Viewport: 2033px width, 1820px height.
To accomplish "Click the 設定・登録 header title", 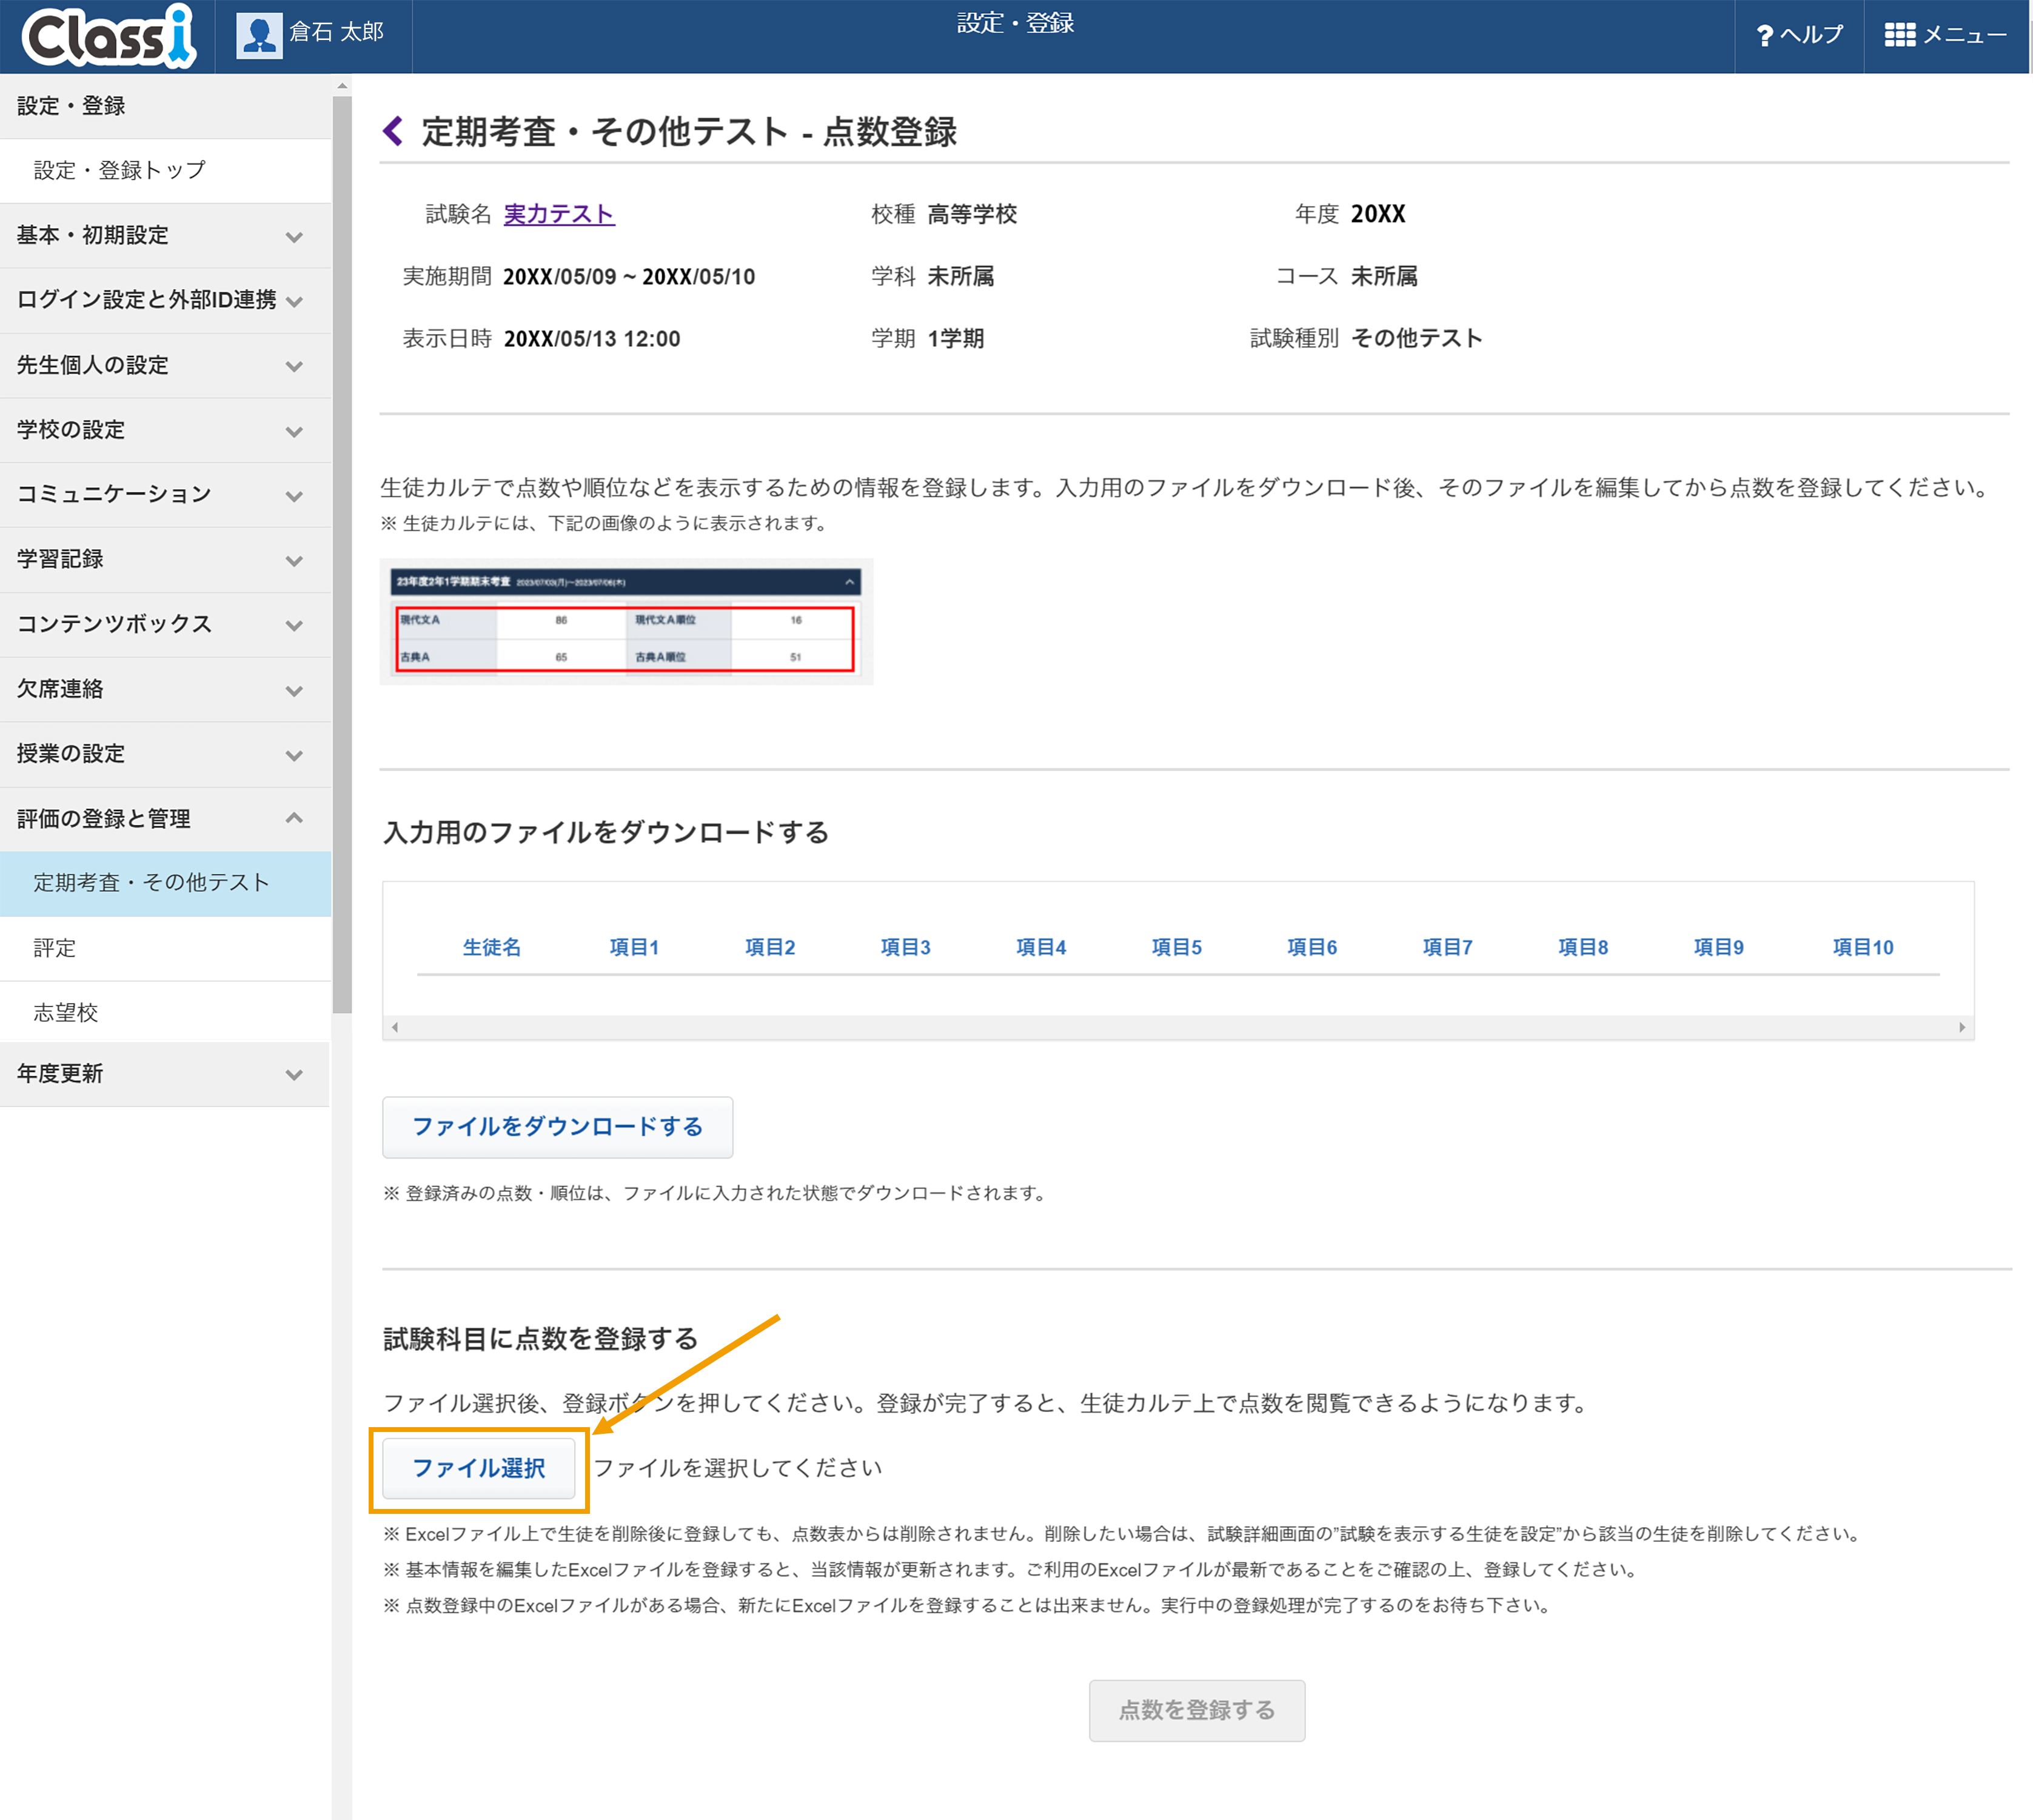I will (x=1015, y=23).
